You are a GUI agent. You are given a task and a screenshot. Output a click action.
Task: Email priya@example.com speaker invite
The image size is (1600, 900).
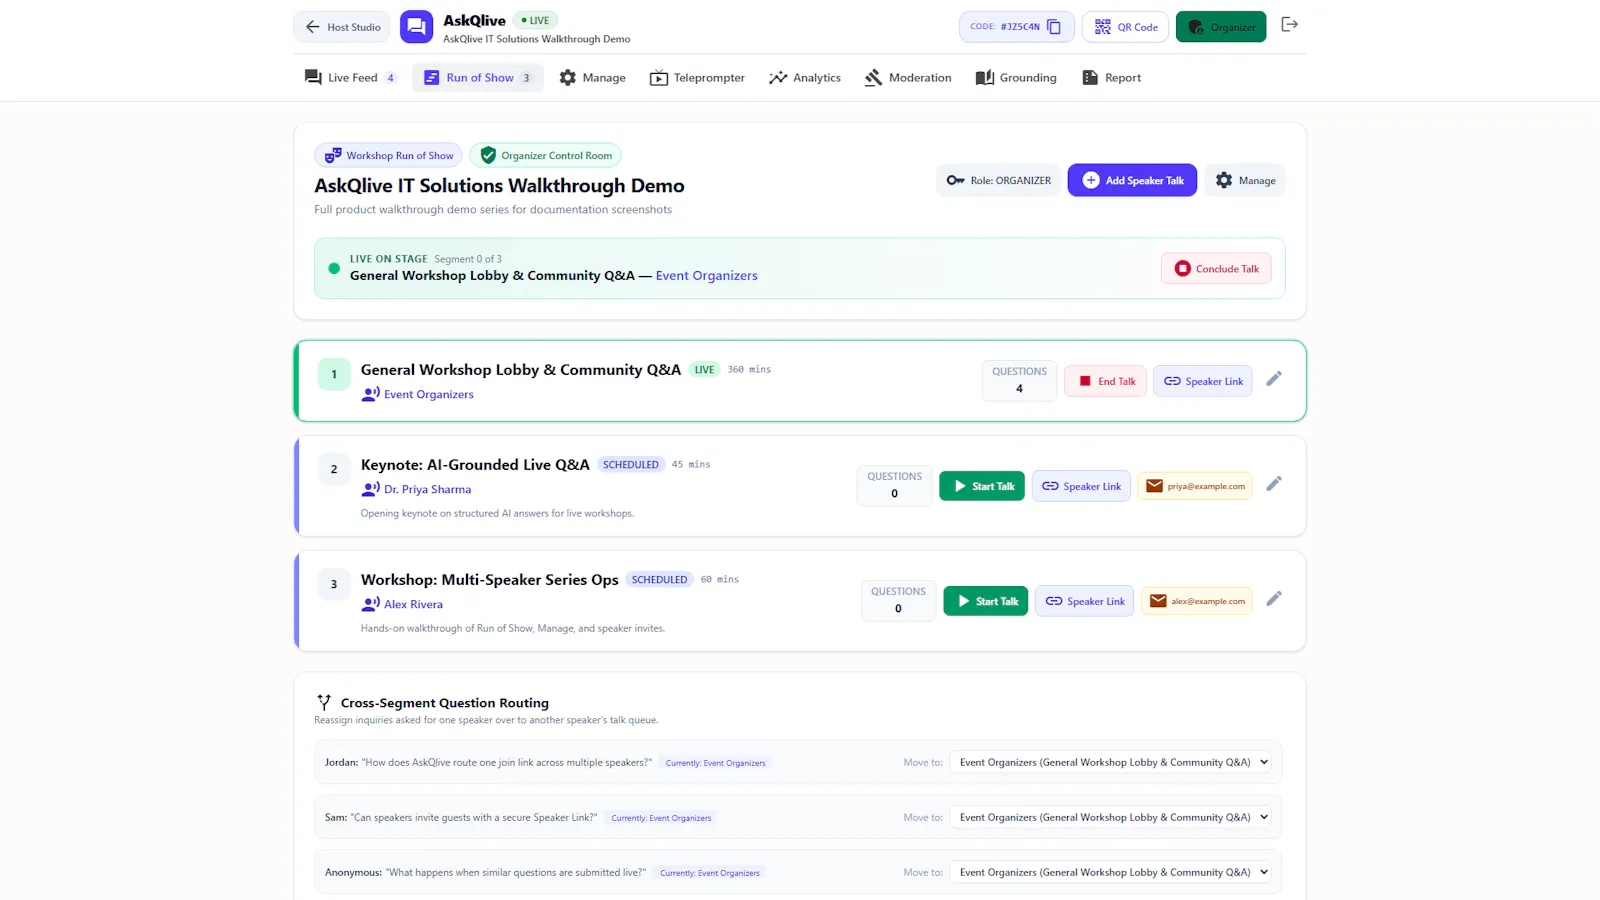tap(1195, 486)
